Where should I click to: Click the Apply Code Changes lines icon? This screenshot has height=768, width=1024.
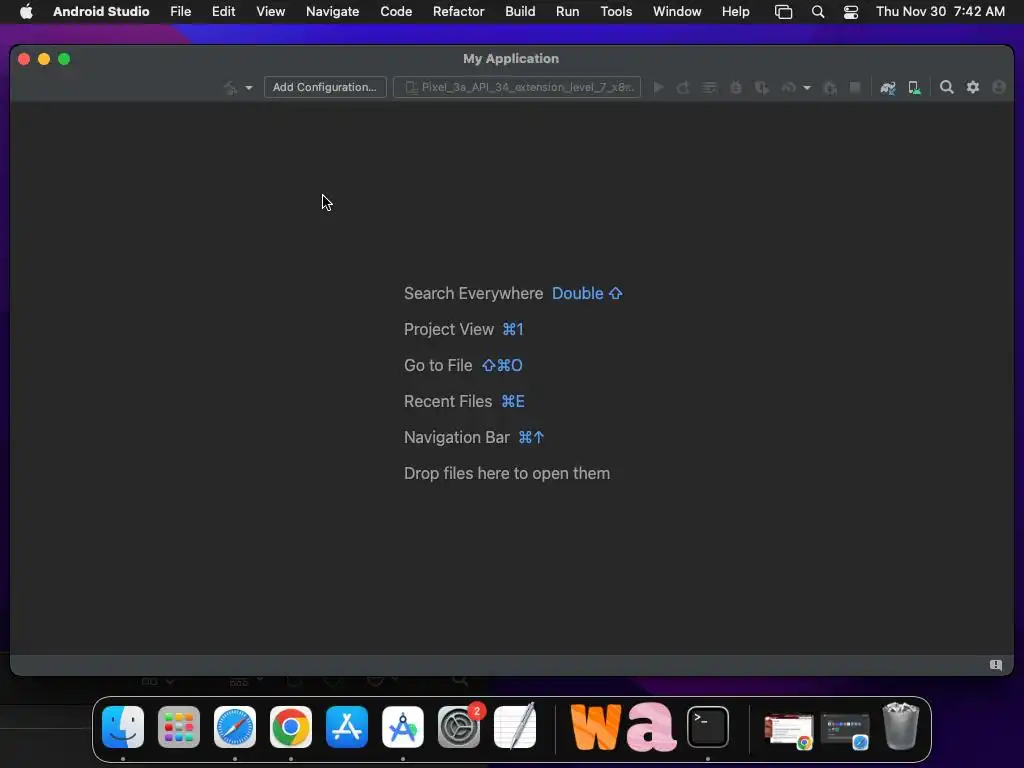click(x=710, y=88)
